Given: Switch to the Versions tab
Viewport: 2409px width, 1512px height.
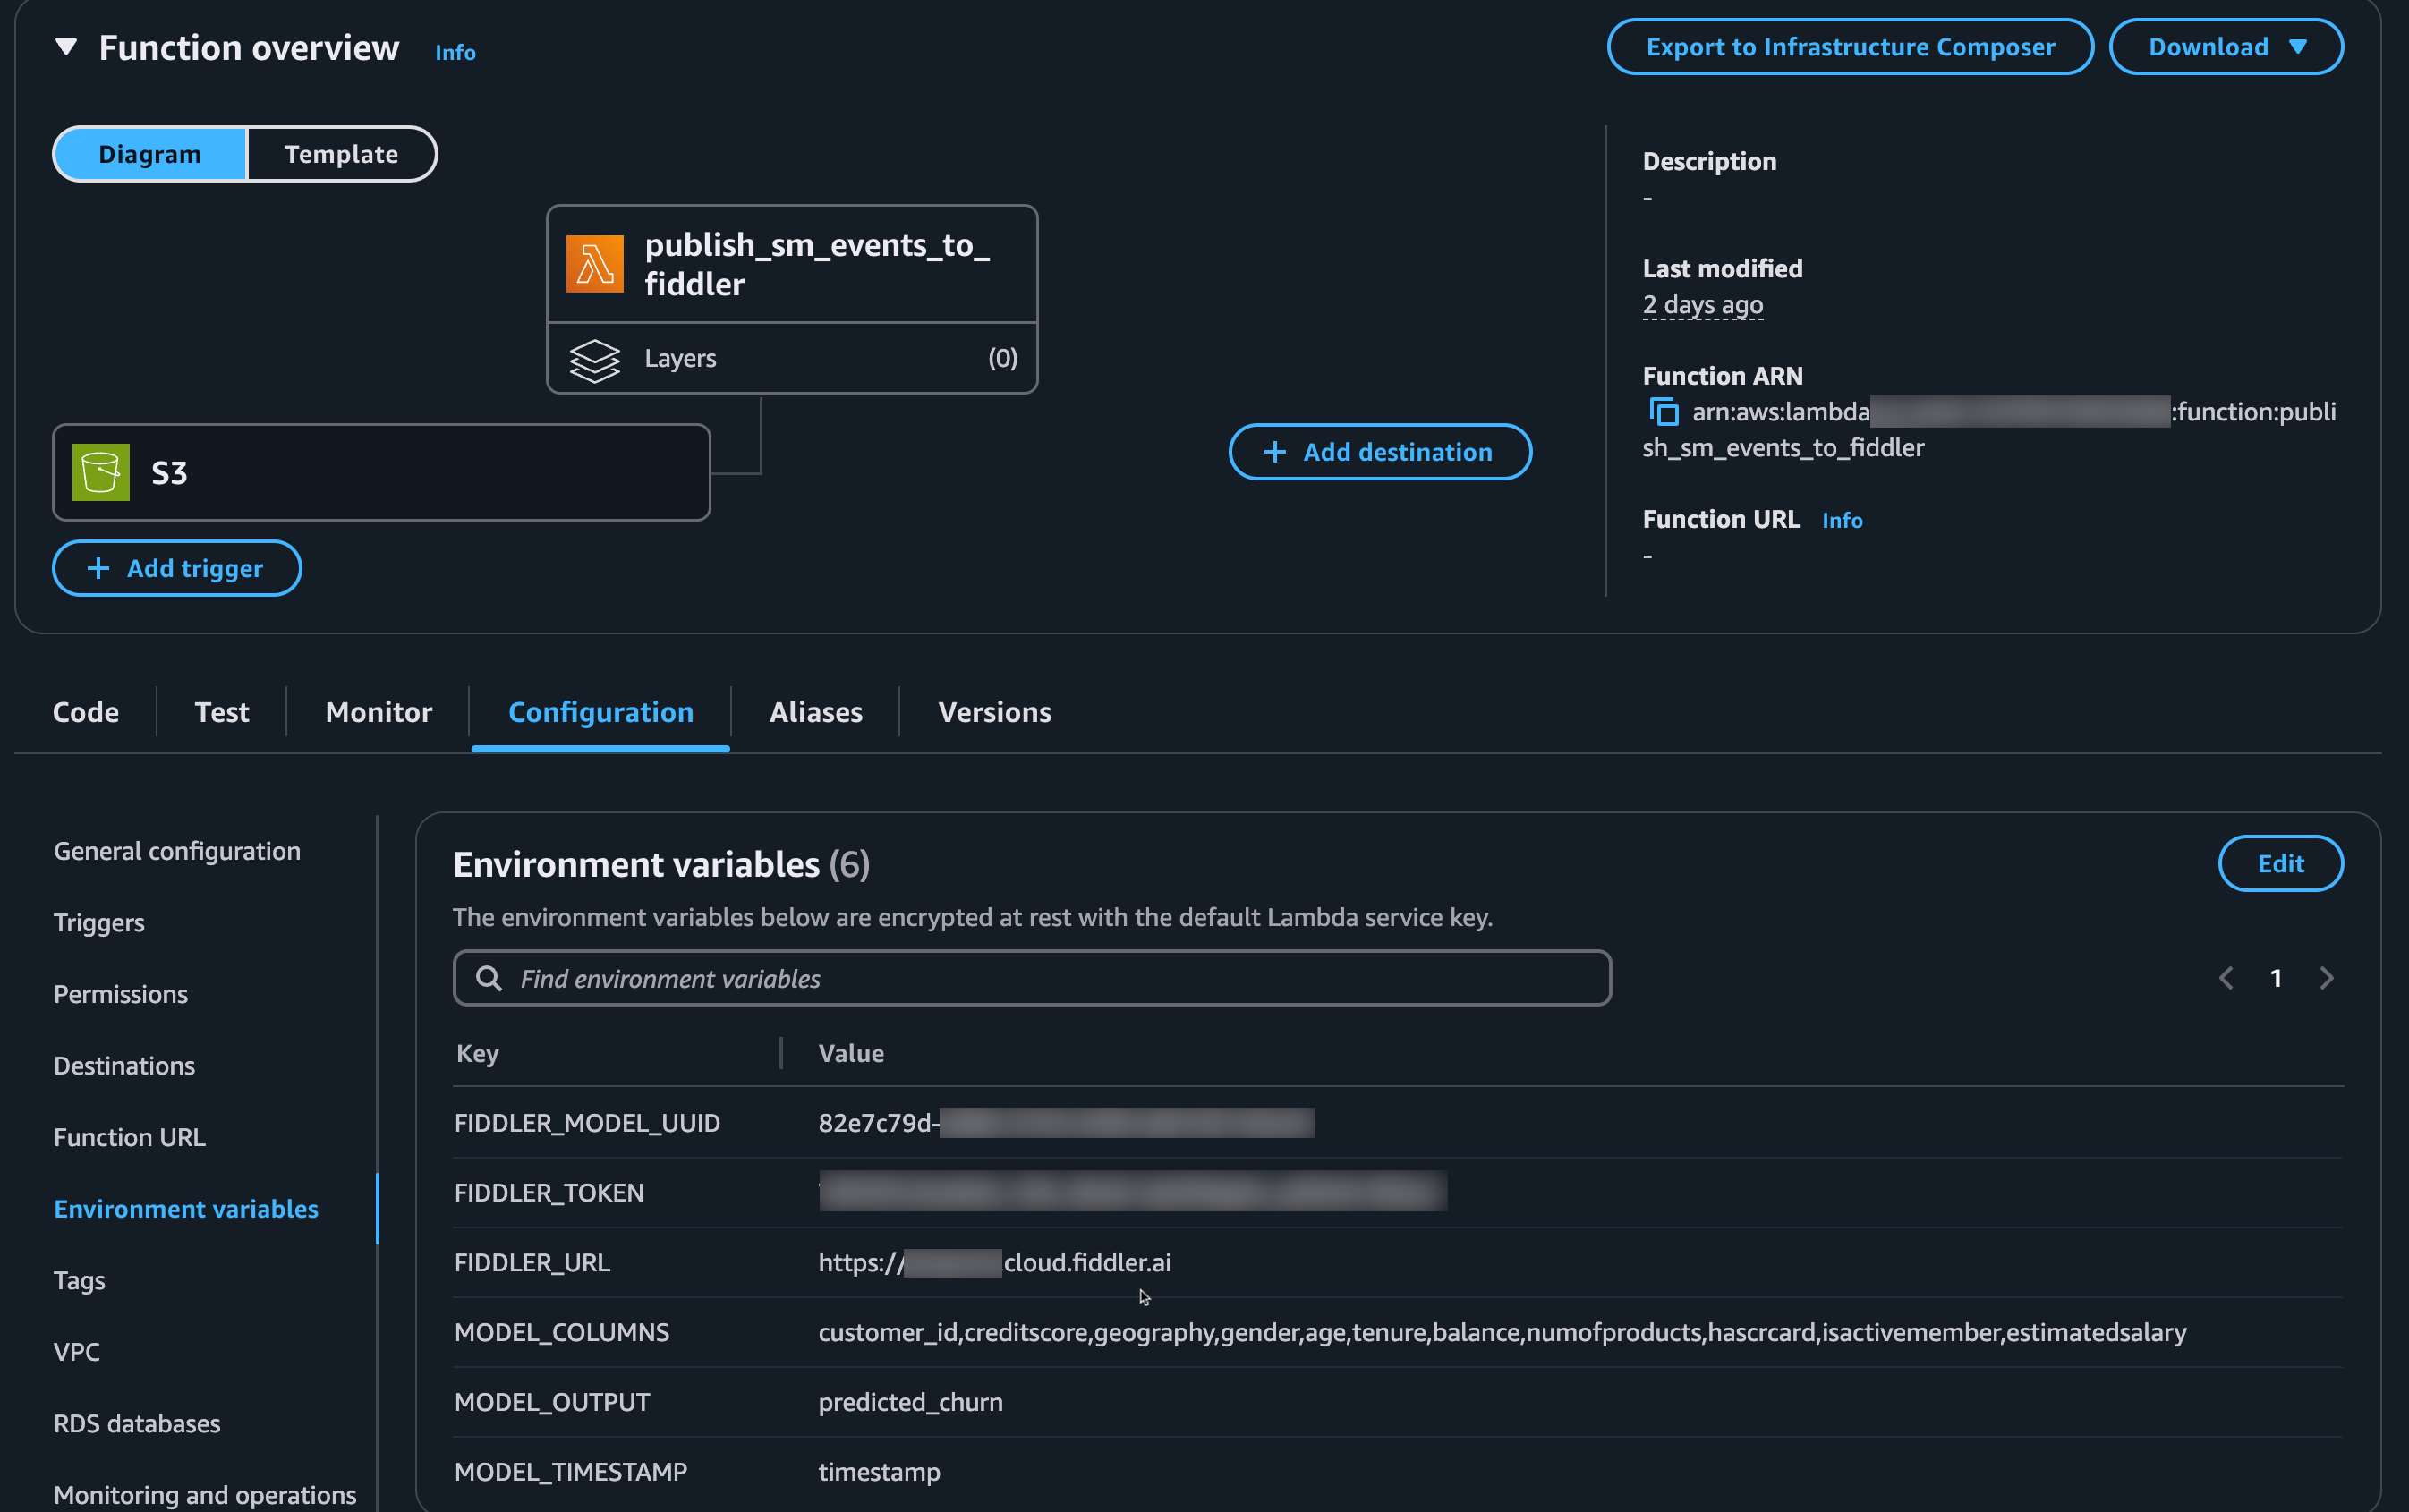Looking at the screenshot, I should [x=993, y=711].
